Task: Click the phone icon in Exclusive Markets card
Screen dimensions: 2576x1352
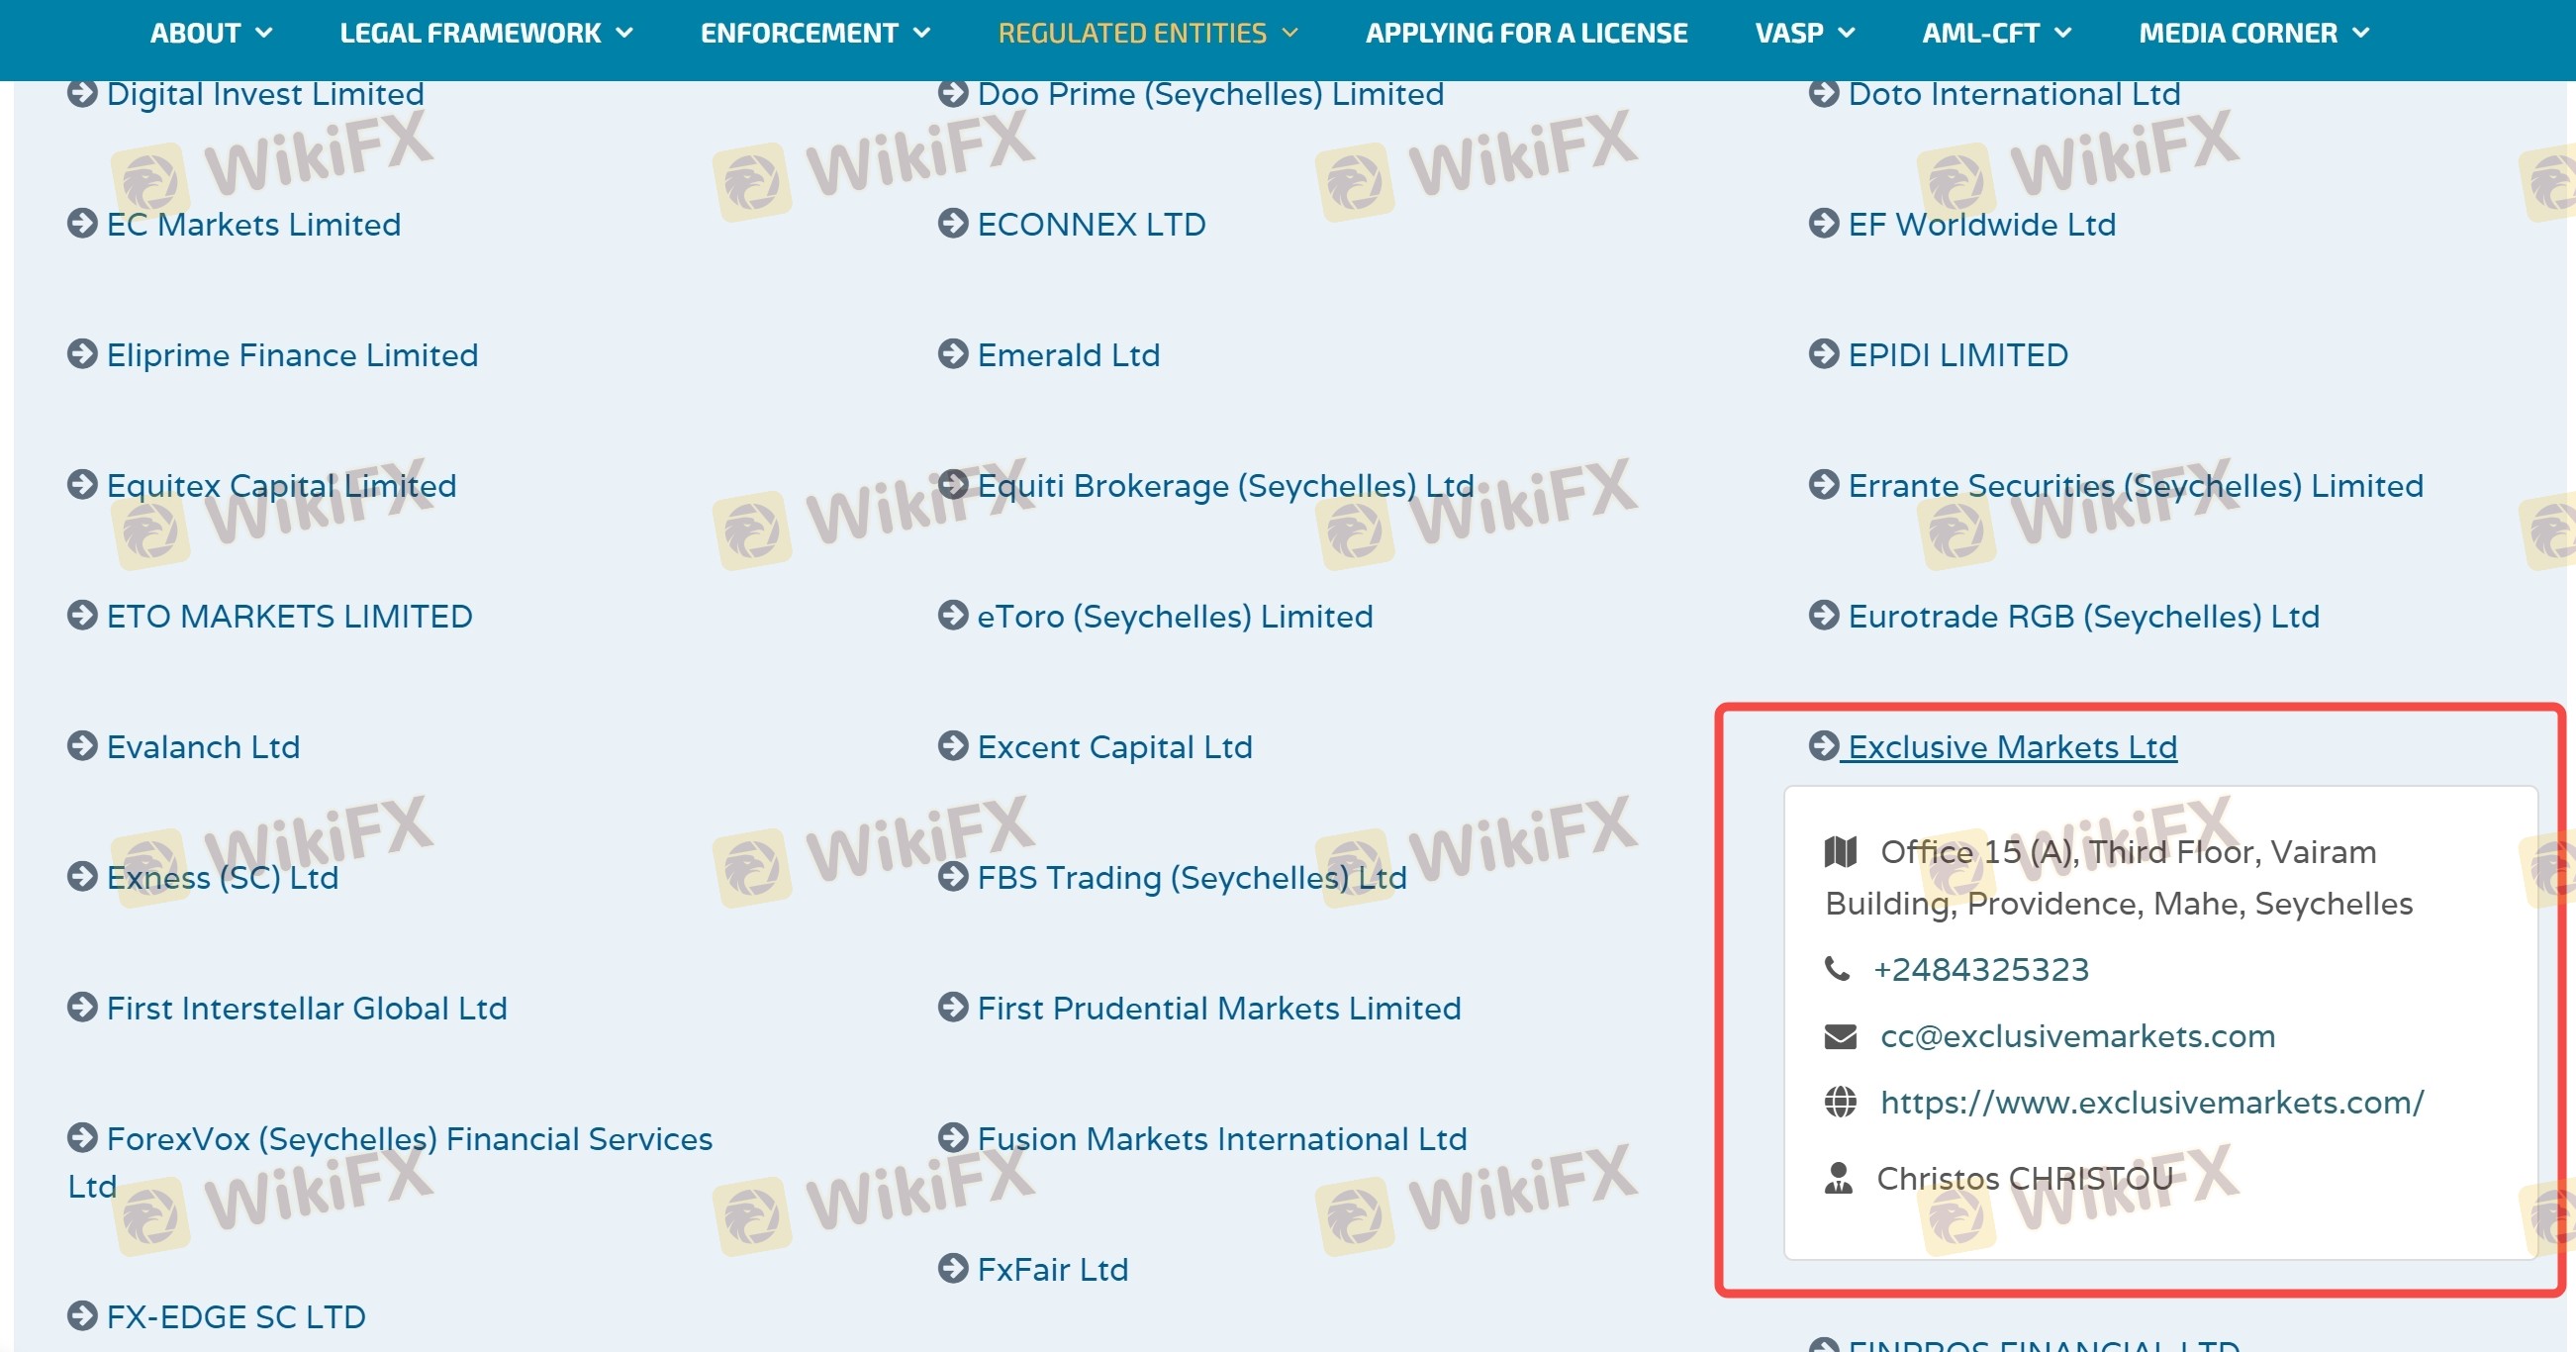Action: click(x=1837, y=968)
